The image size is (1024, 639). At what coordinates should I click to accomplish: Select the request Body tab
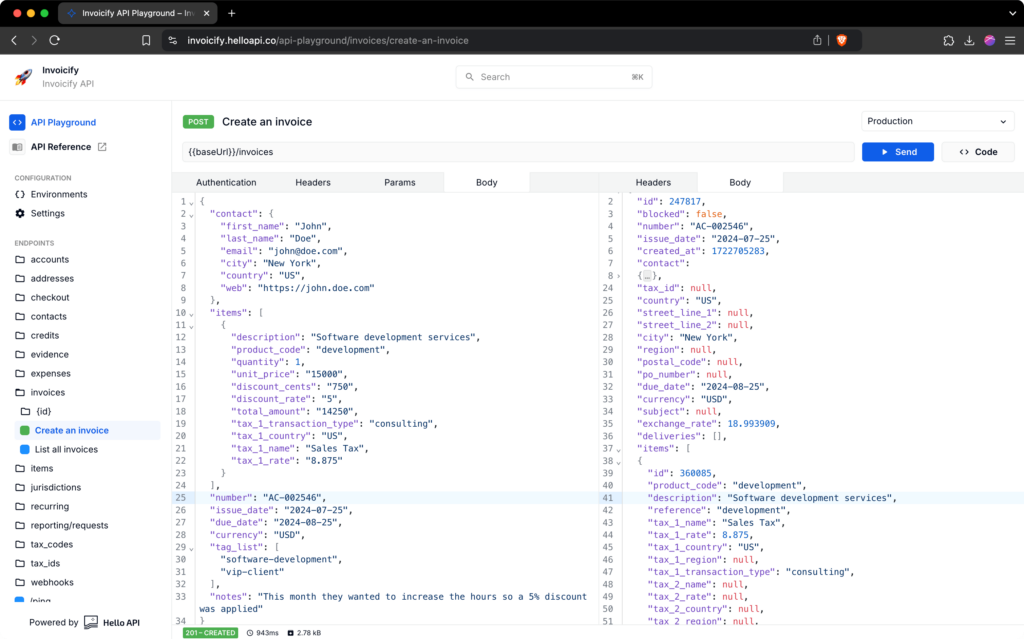(x=487, y=182)
